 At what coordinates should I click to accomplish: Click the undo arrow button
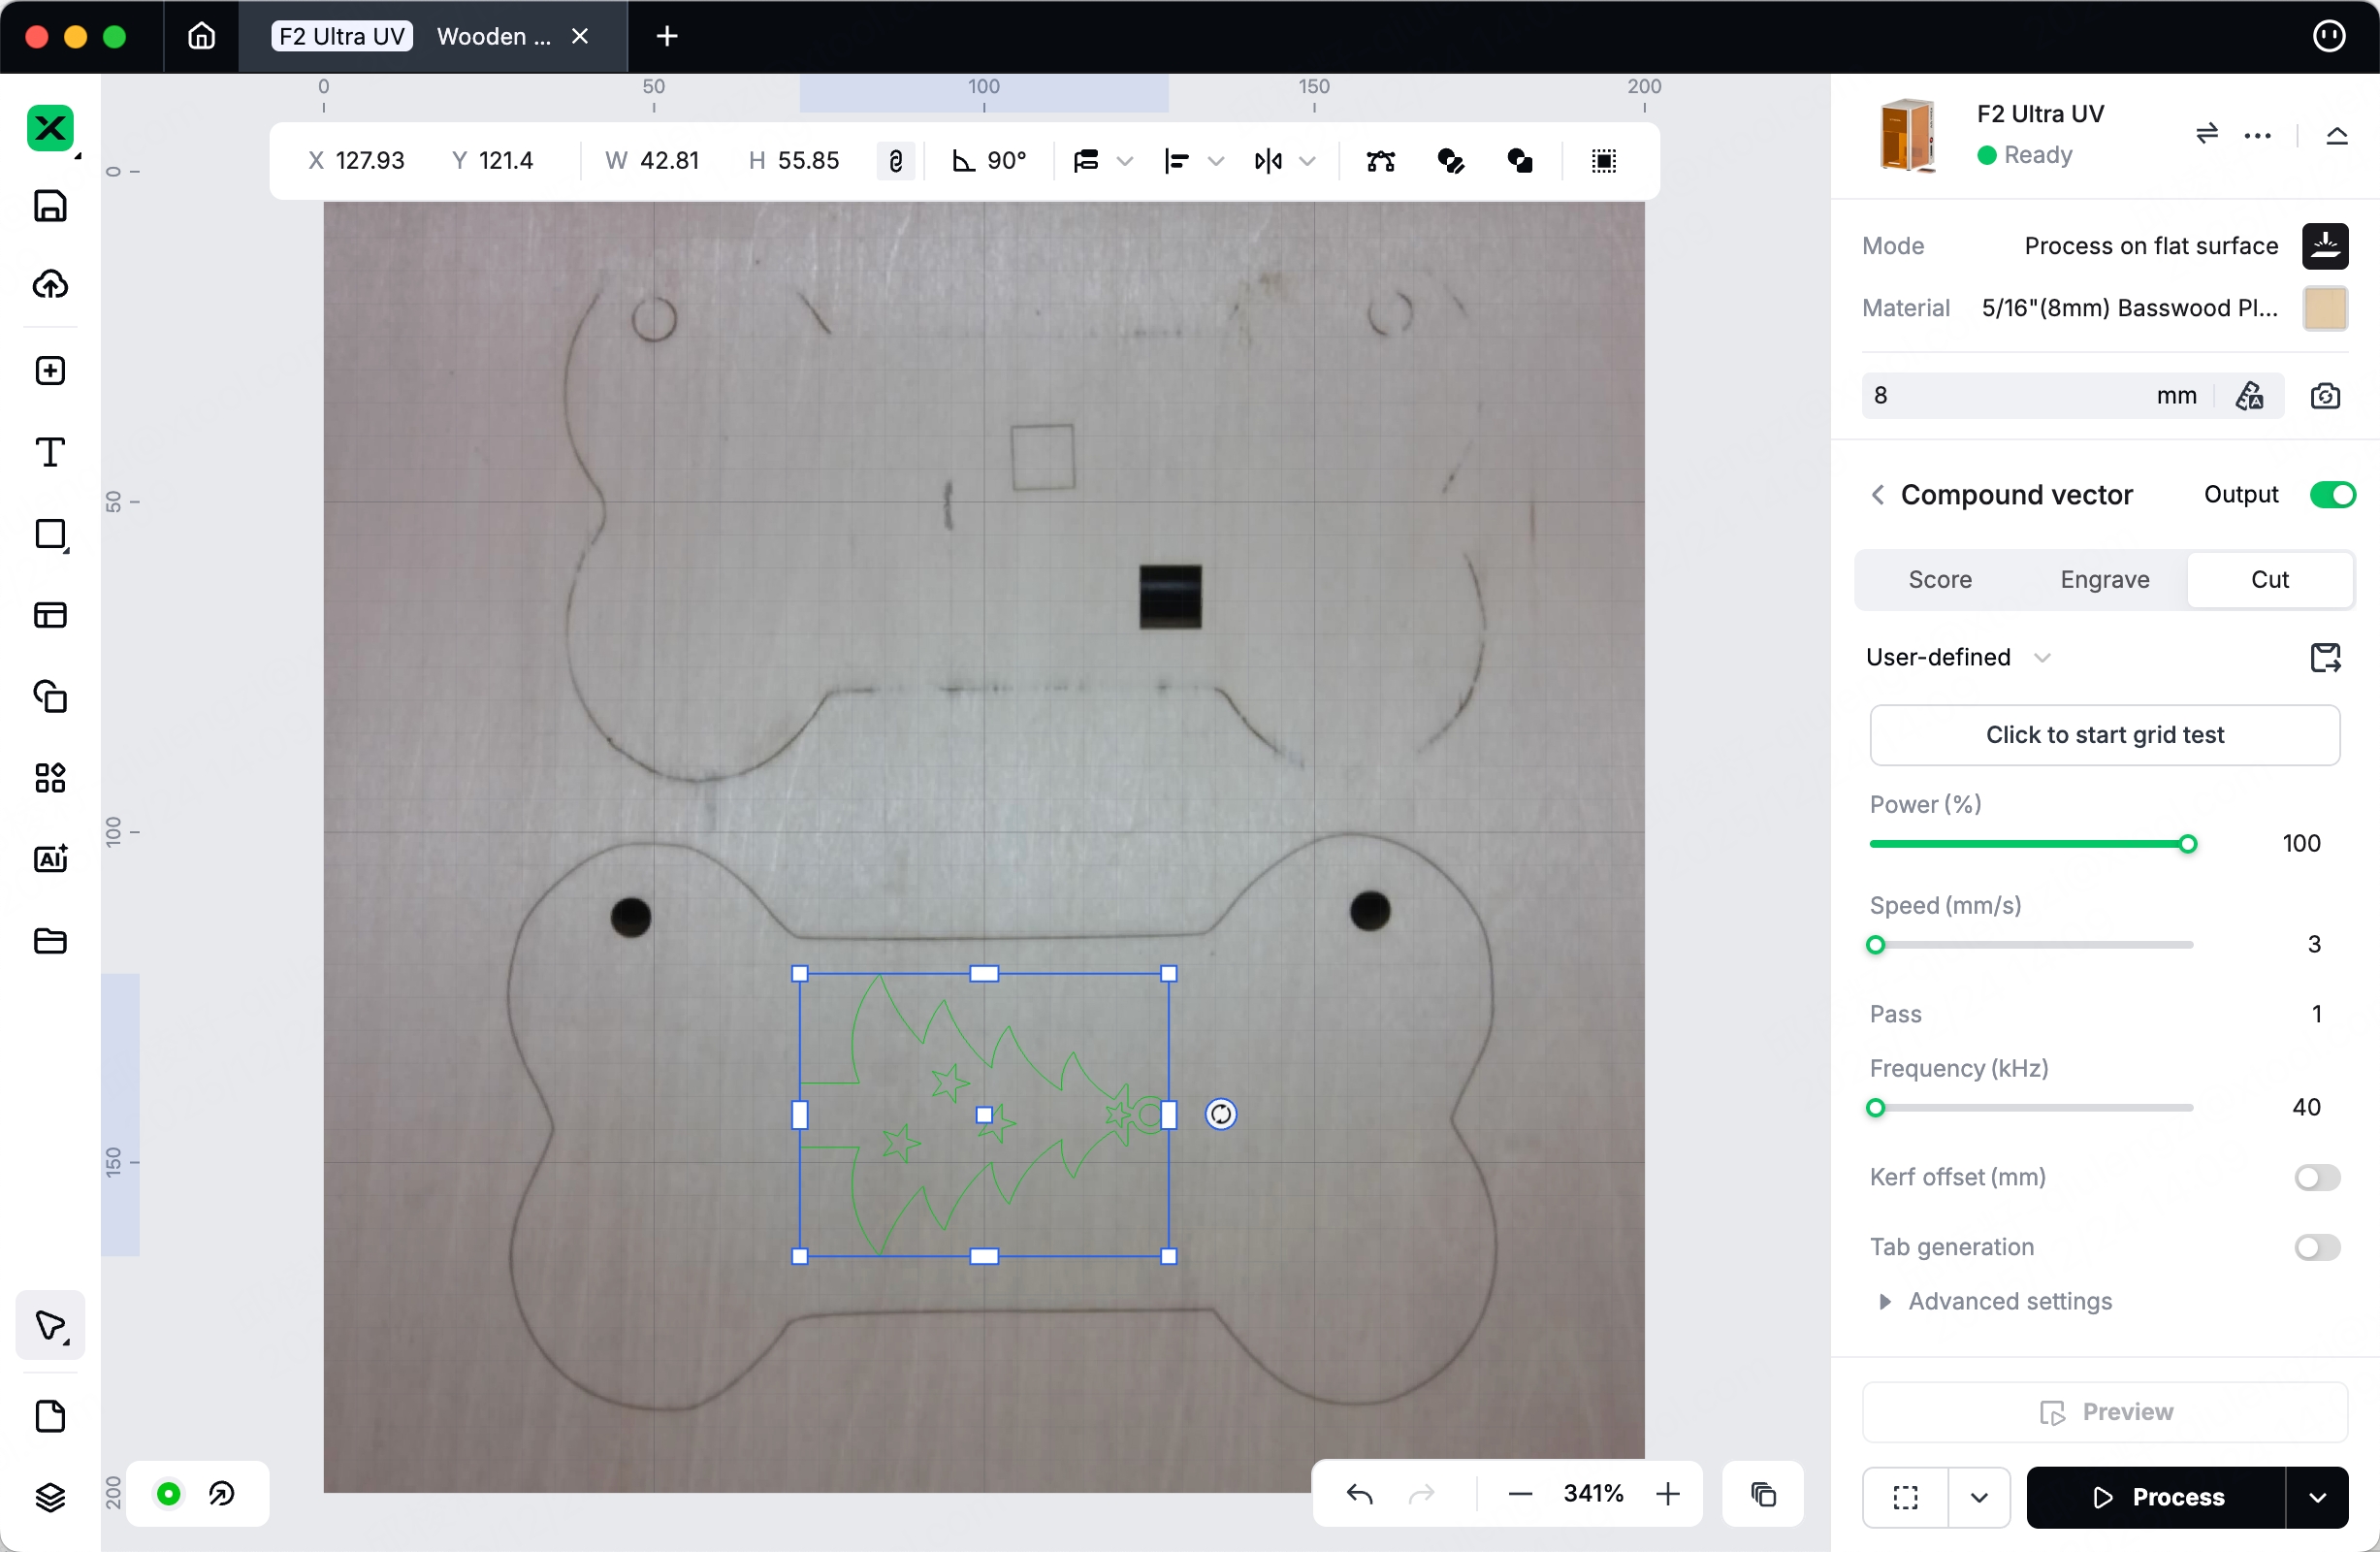click(1359, 1494)
